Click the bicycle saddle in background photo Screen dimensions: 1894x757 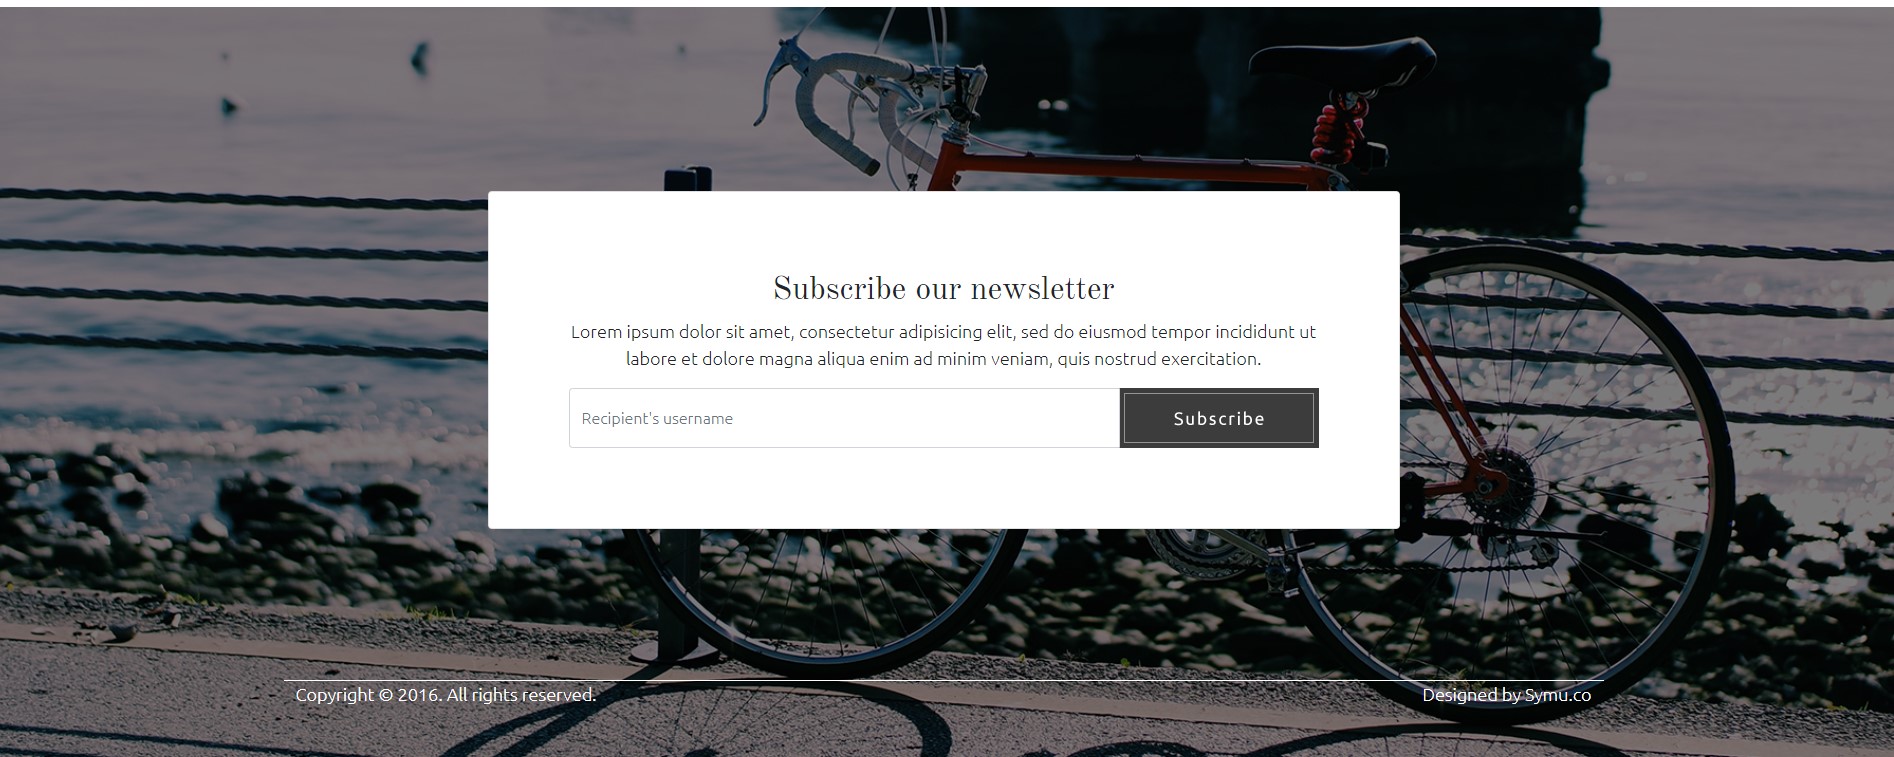pyautogui.click(x=1342, y=62)
